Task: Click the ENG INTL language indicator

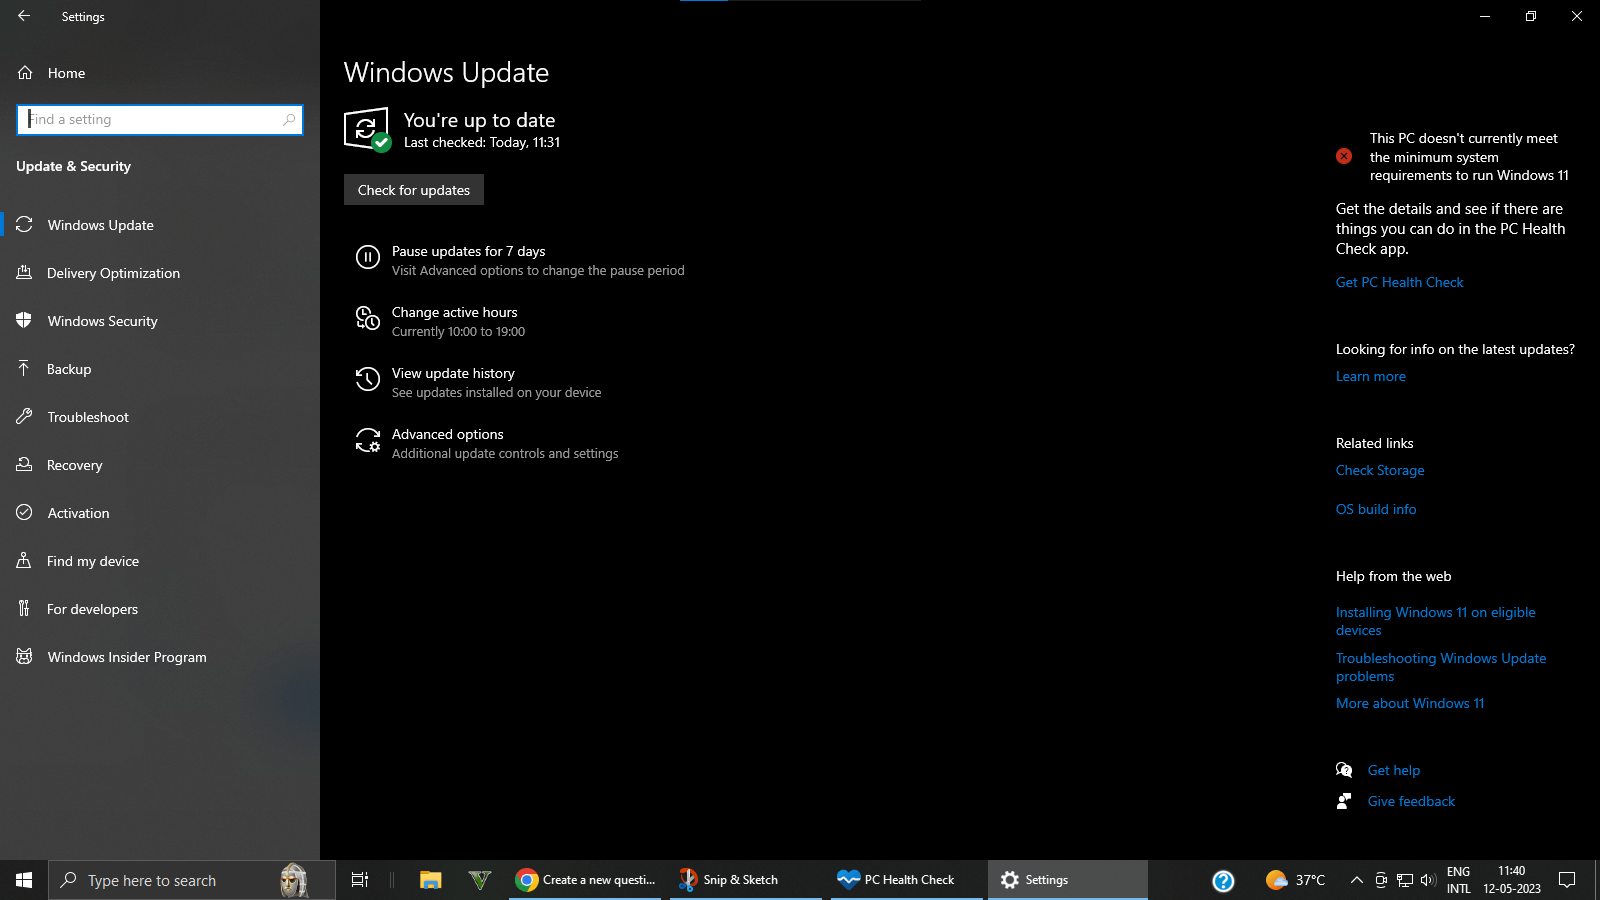Action: [x=1459, y=880]
